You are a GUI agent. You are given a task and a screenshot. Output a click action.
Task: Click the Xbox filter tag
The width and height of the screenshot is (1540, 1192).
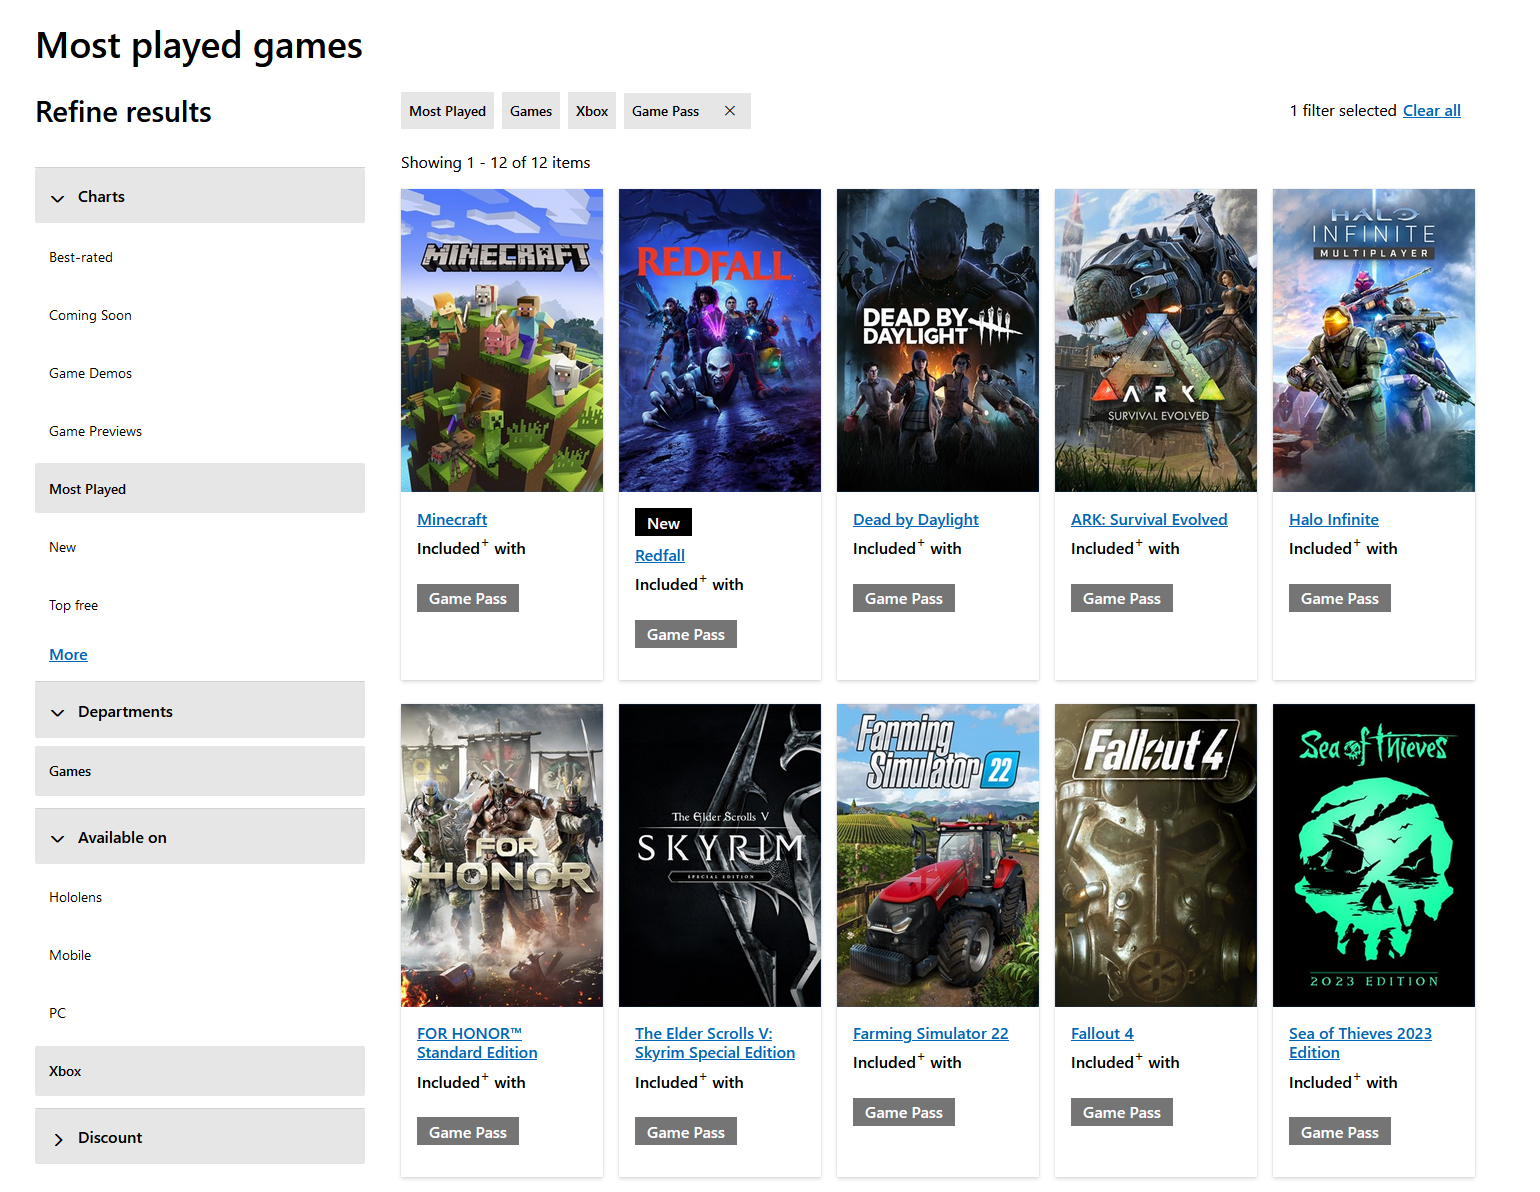pyautogui.click(x=592, y=111)
